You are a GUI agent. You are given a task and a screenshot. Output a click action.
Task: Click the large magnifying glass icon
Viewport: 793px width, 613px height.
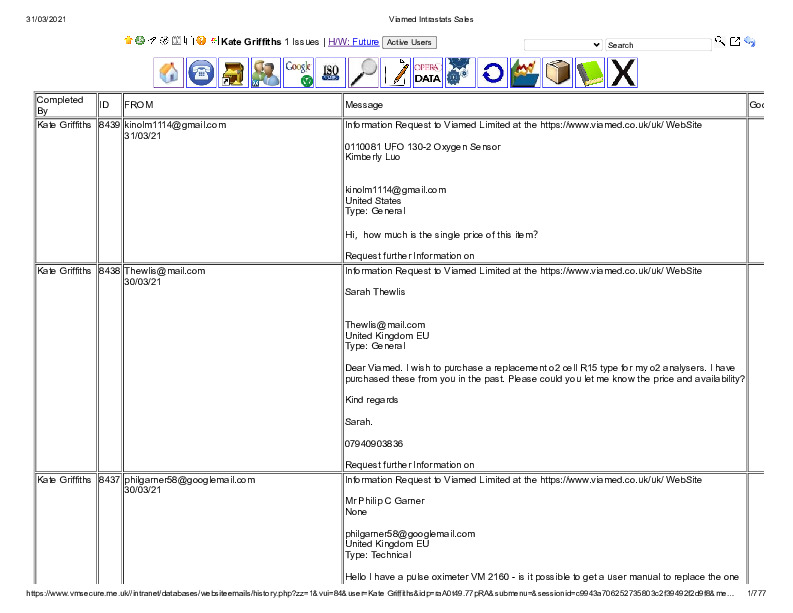tap(364, 73)
